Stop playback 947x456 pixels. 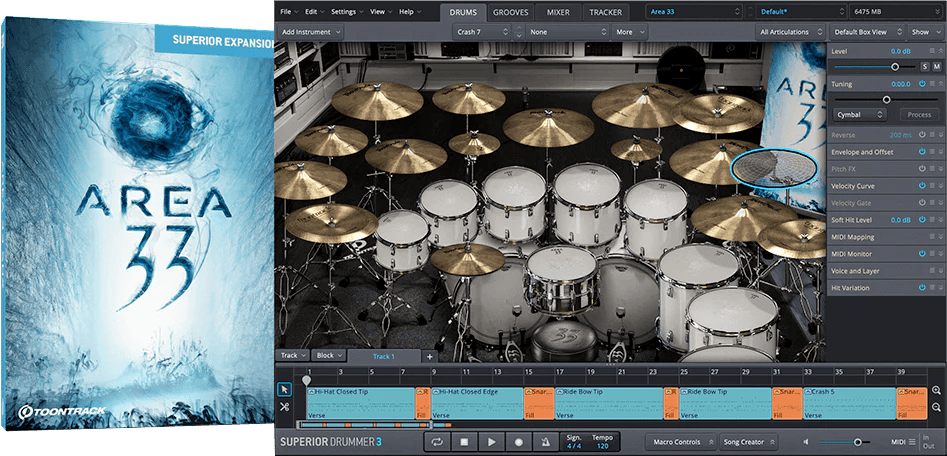click(464, 442)
